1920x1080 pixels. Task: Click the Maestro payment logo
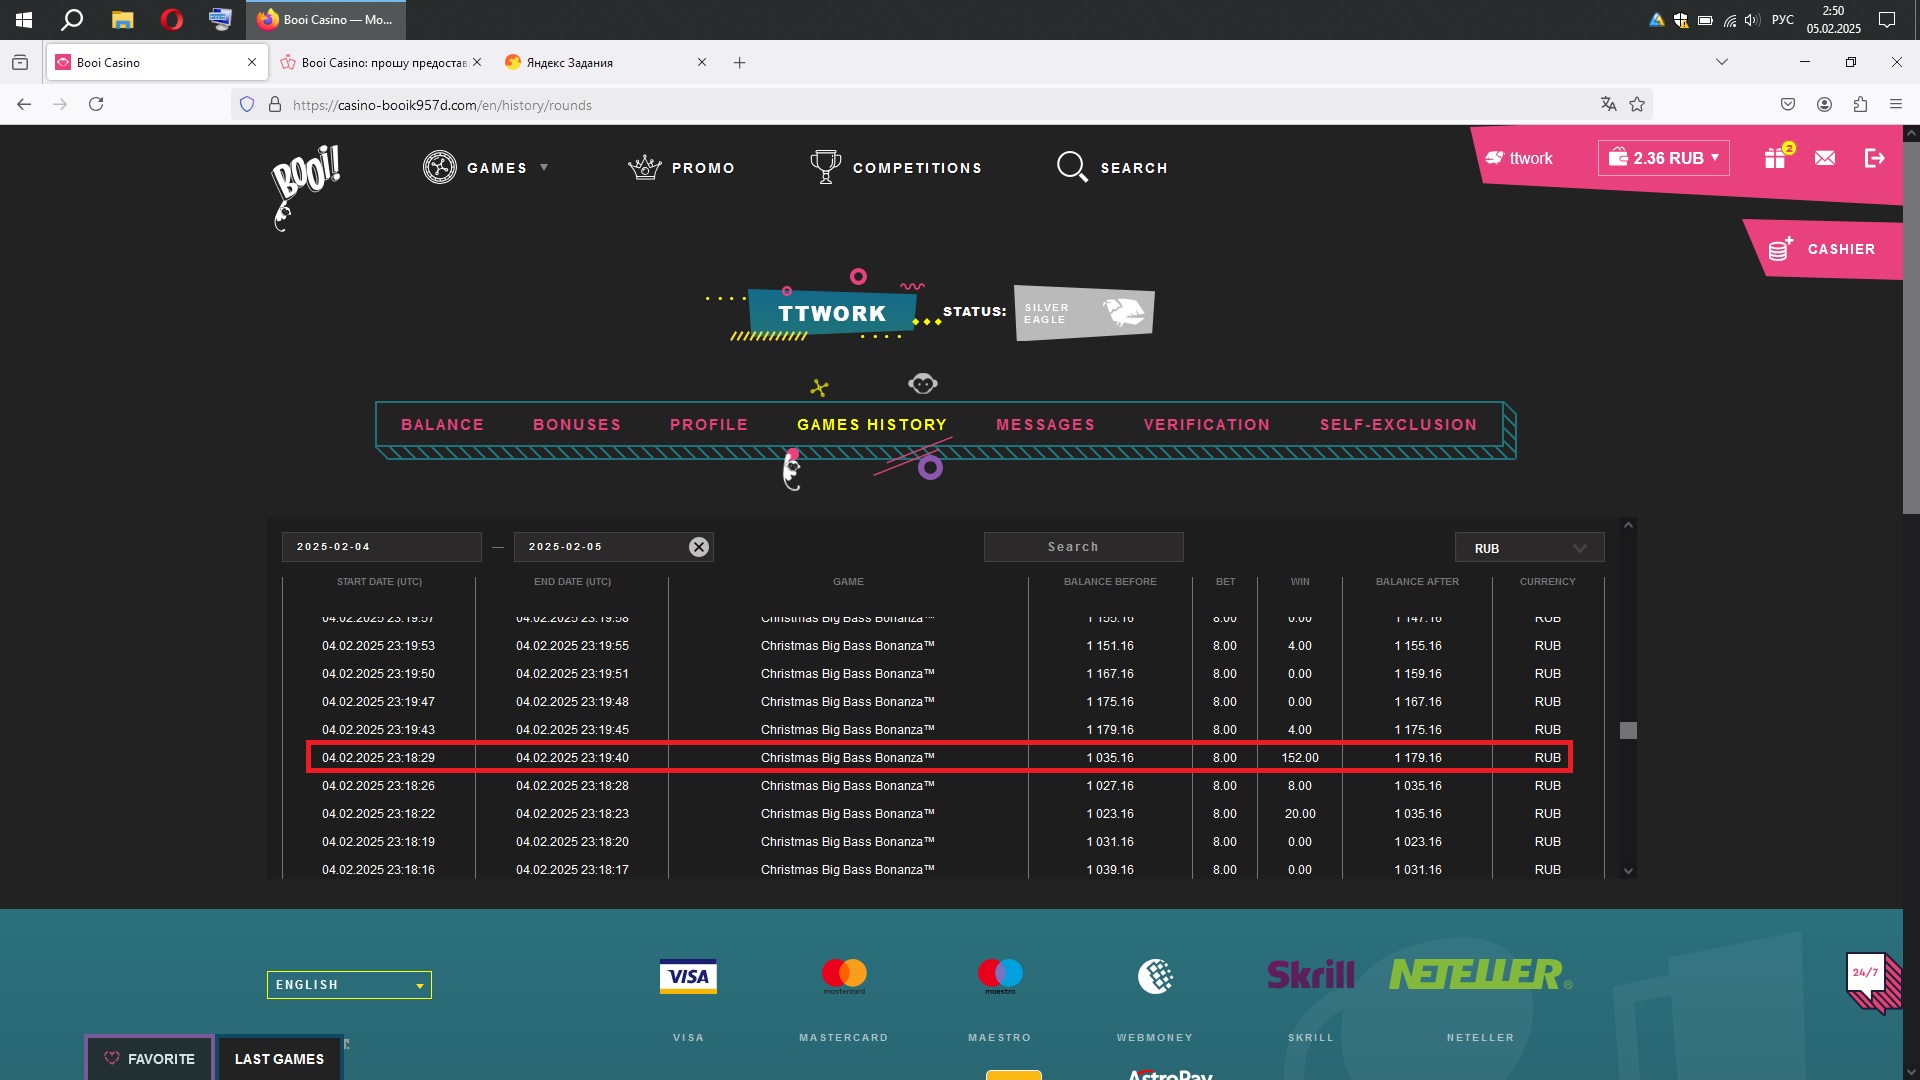tap(1000, 975)
